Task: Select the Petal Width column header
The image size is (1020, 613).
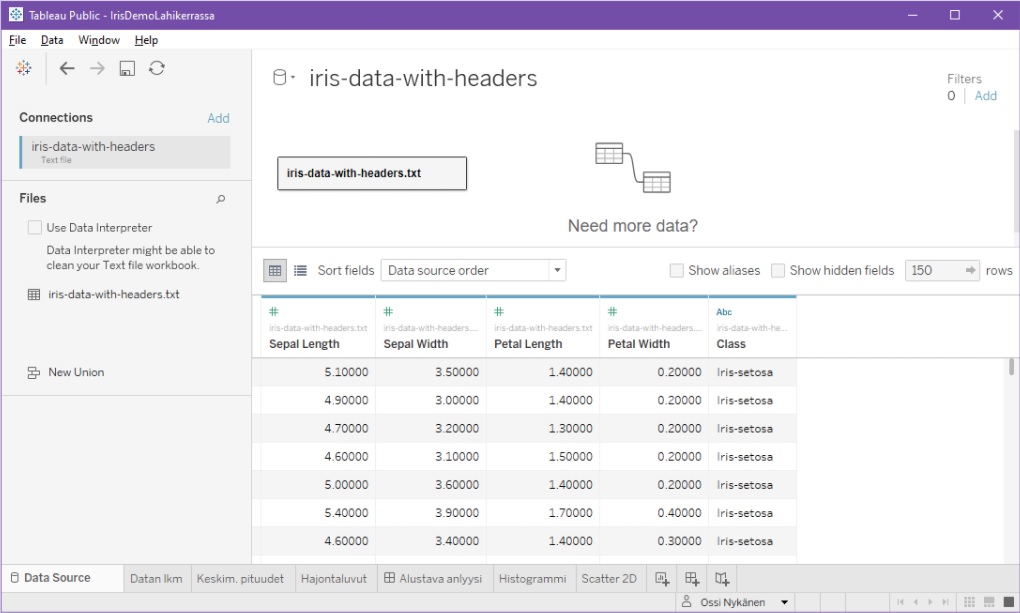Action: coord(654,326)
